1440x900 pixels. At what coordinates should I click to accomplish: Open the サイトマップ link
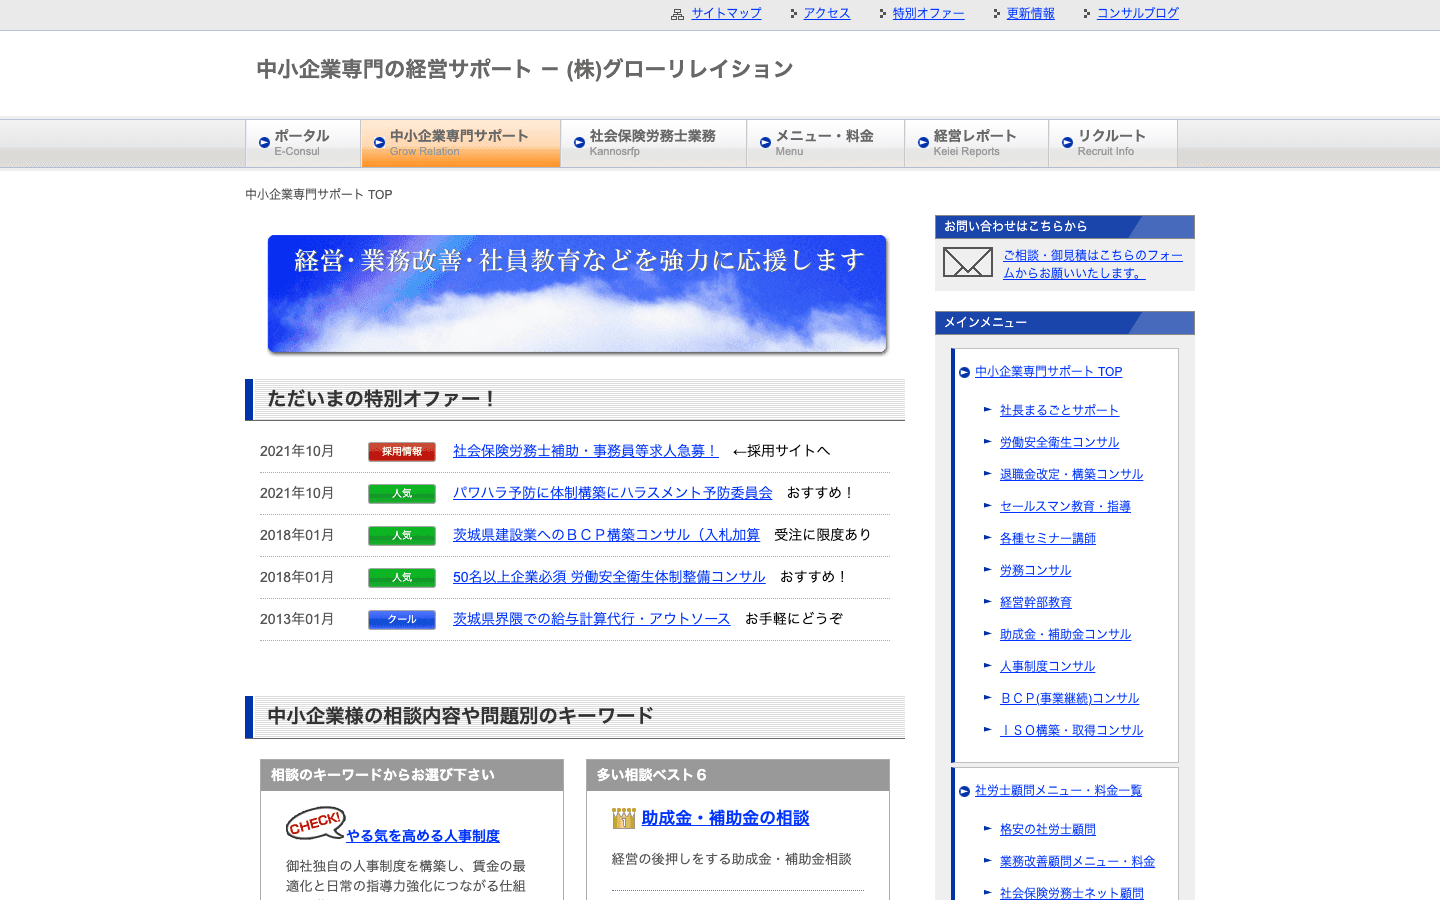coord(726,14)
